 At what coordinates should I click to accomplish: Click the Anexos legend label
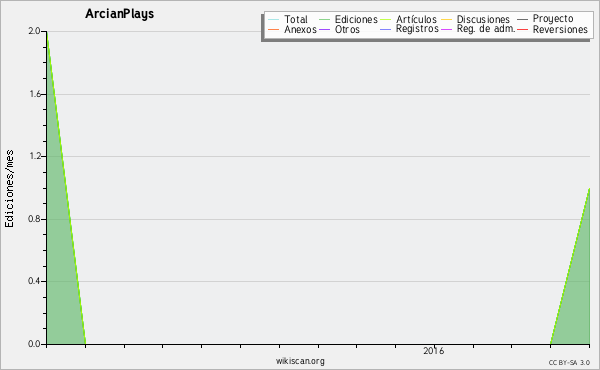300,29
